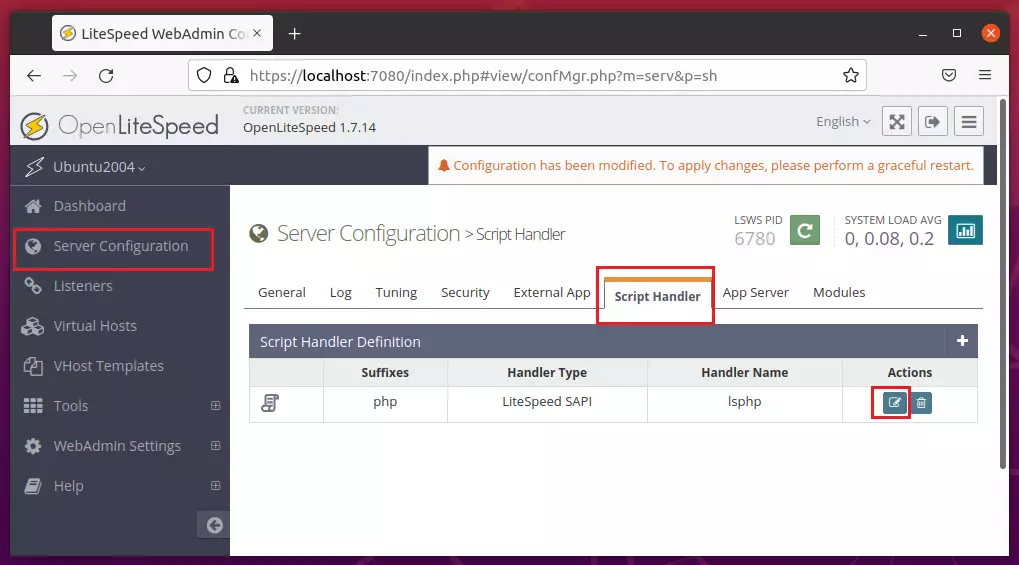Switch to the Modules tab
Image resolution: width=1019 pixels, height=565 pixels.
pos(839,293)
